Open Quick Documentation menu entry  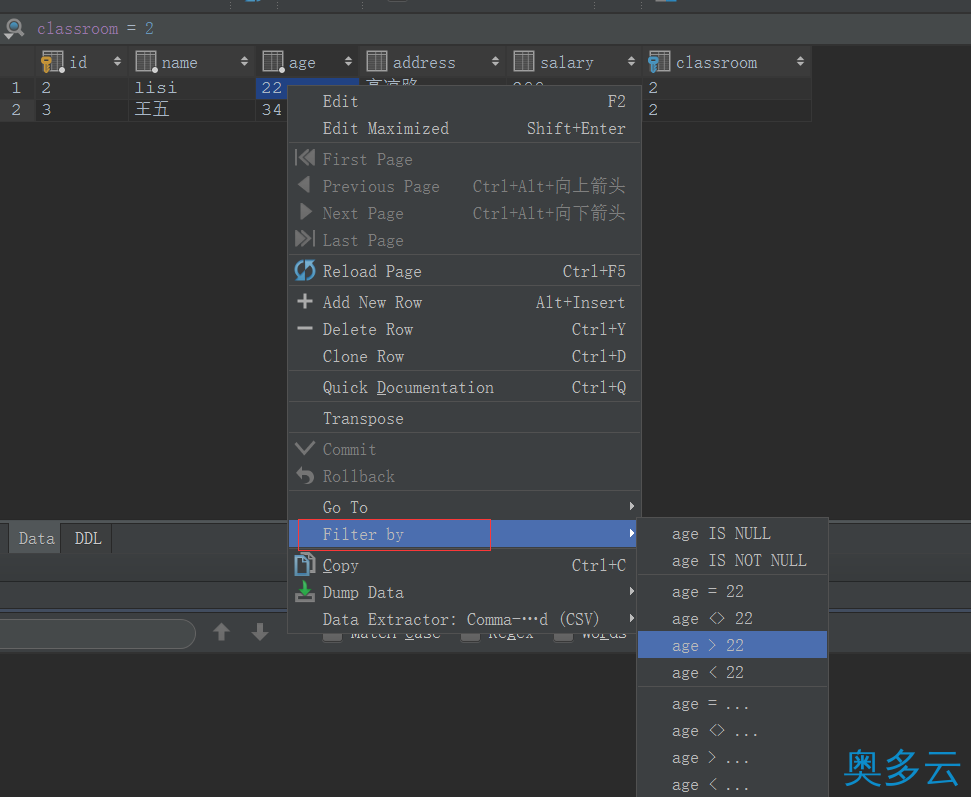point(464,387)
